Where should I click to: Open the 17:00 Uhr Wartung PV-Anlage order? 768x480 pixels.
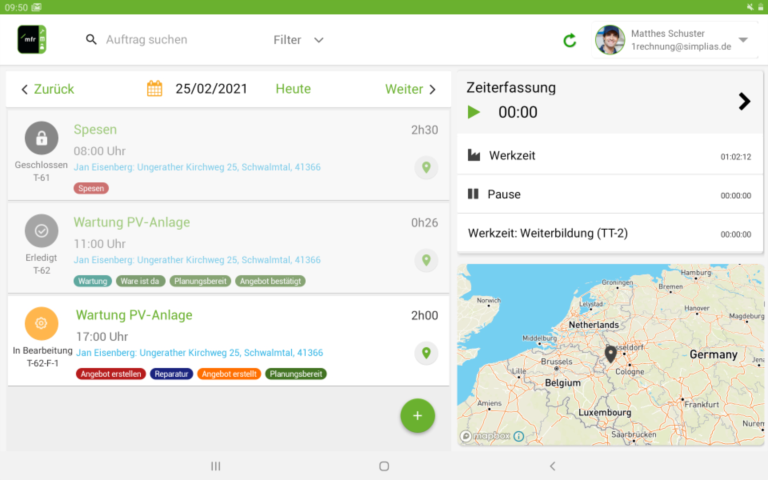134,315
